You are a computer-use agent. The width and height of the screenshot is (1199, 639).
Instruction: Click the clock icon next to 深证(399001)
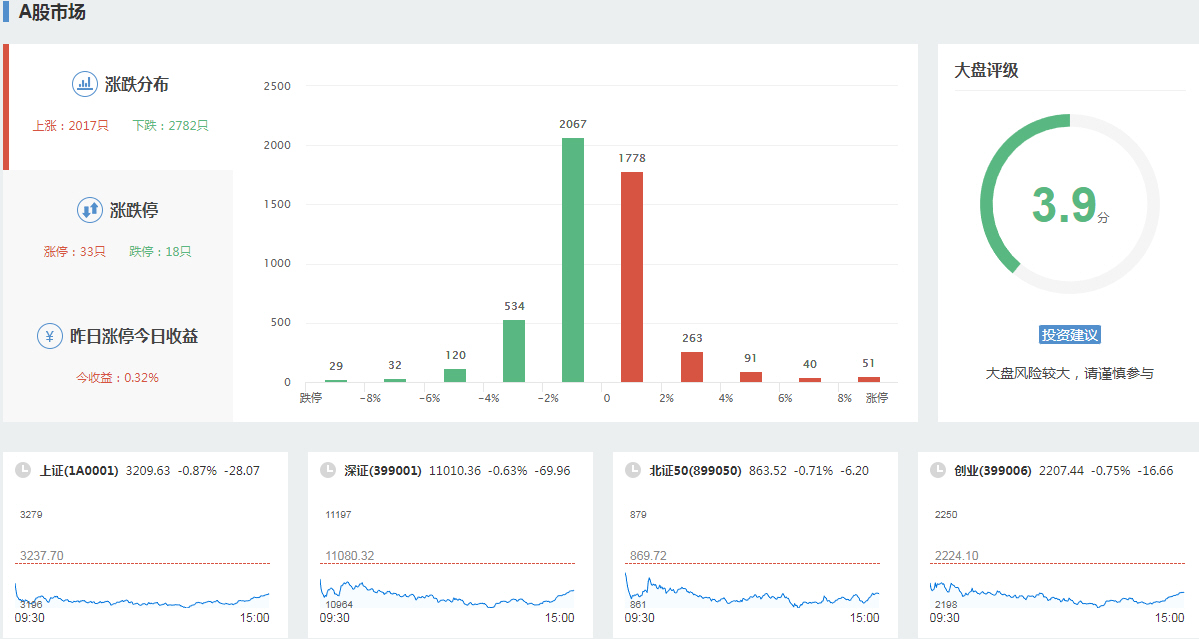point(327,470)
